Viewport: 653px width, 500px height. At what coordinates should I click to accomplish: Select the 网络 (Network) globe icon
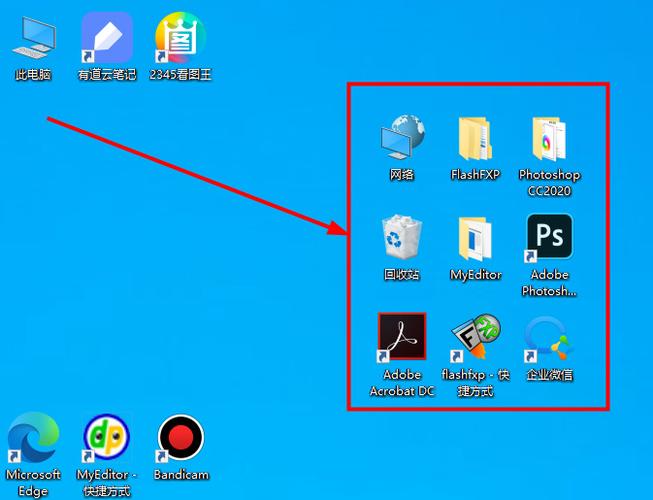pyautogui.click(x=402, y=138)
